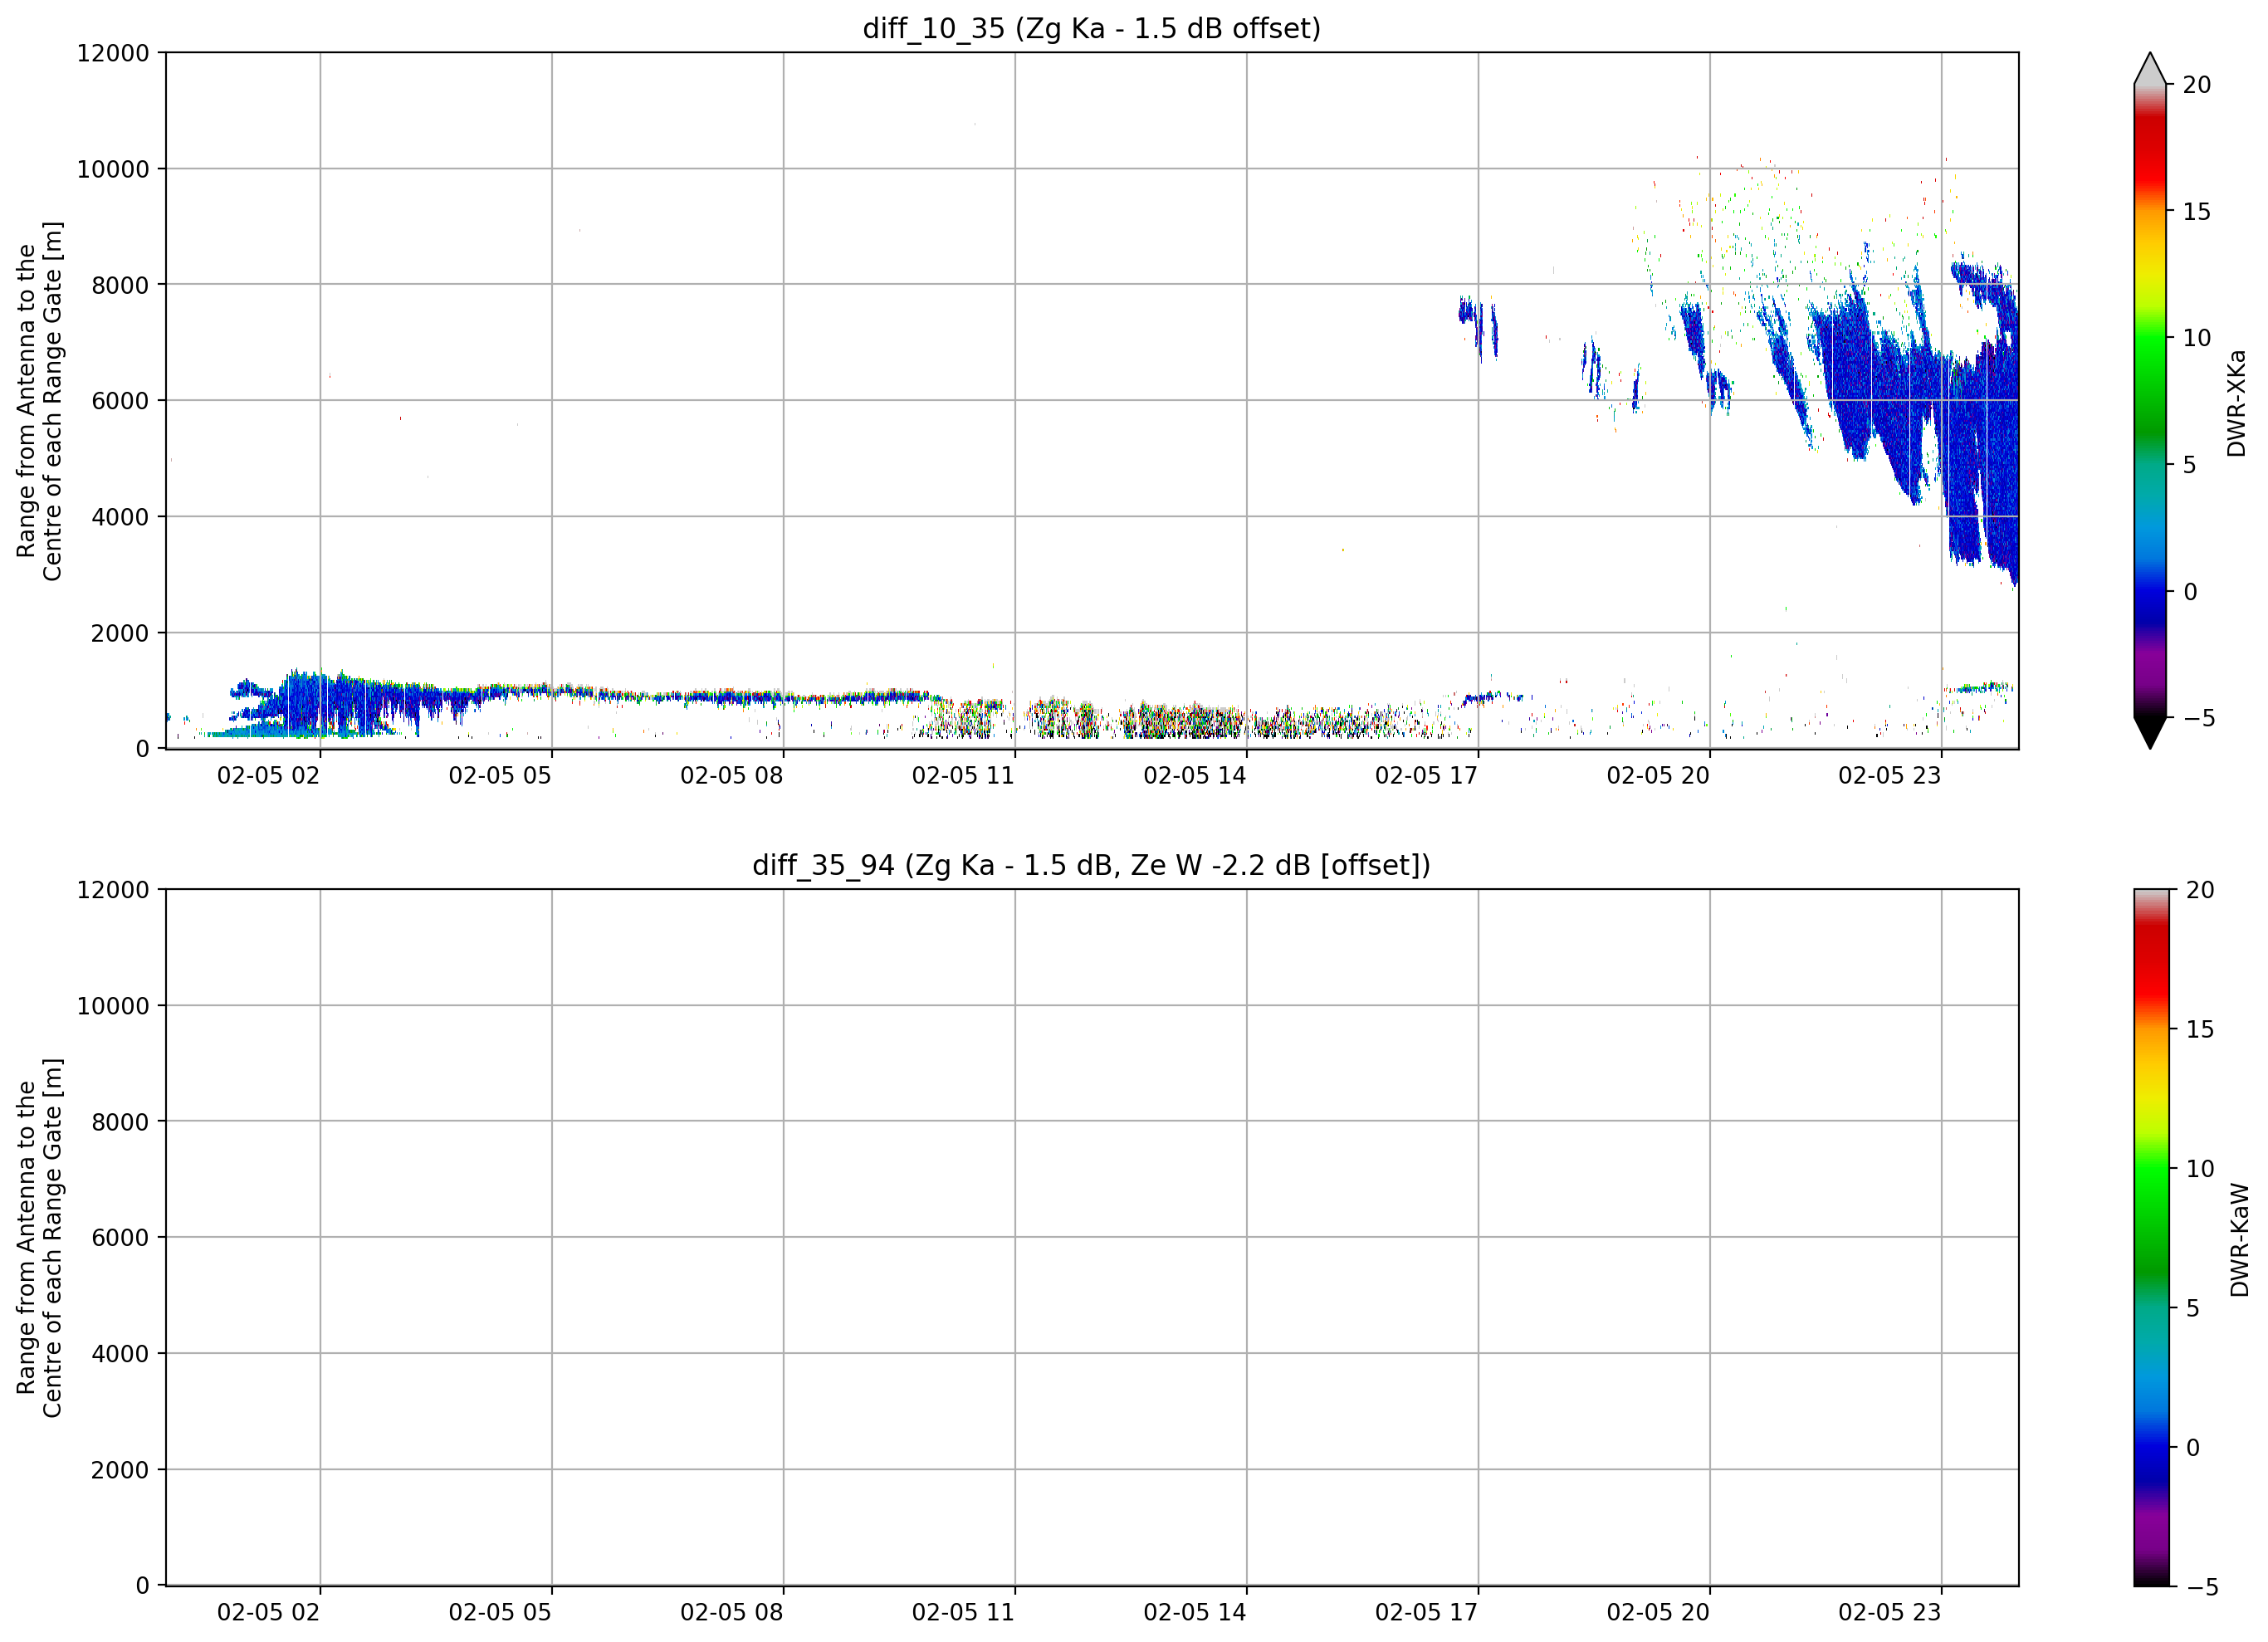Viewport: 2268px width, 1642px height.
Task: Click top plot y tick 2000
Action: point(120,633)
